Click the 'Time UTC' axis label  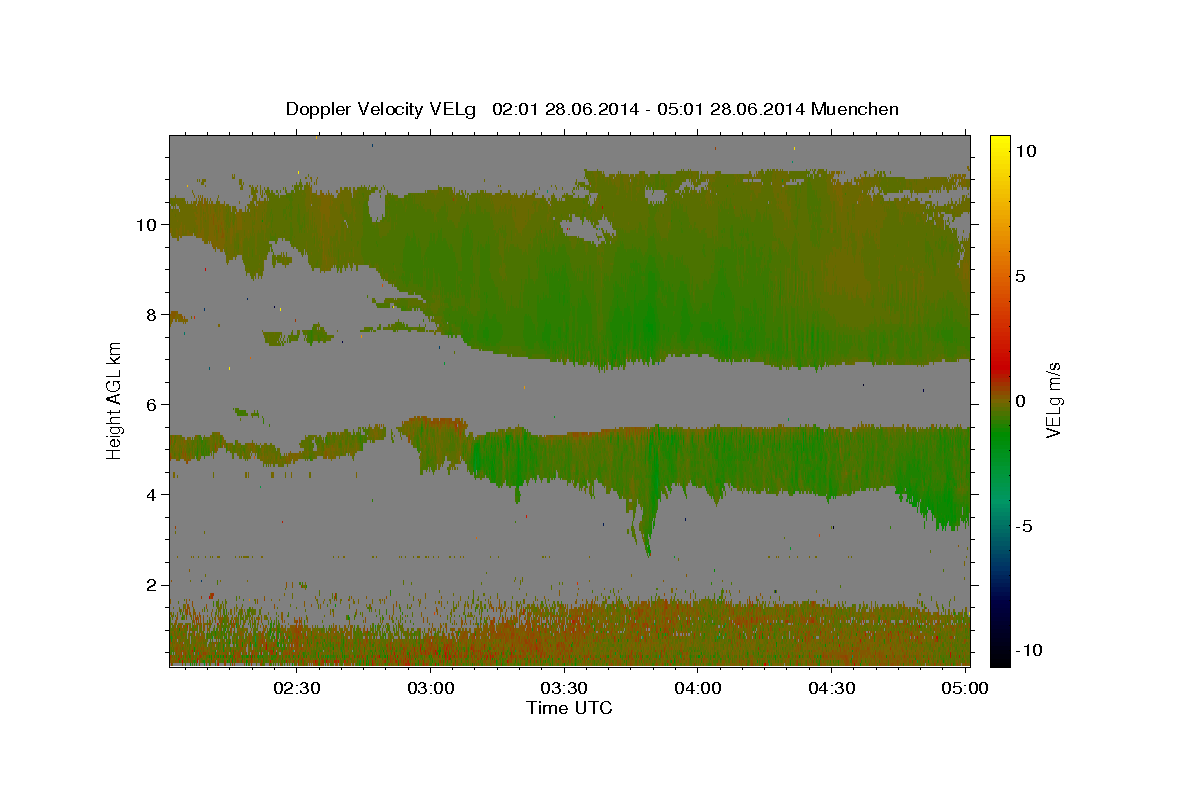point(569,708)
